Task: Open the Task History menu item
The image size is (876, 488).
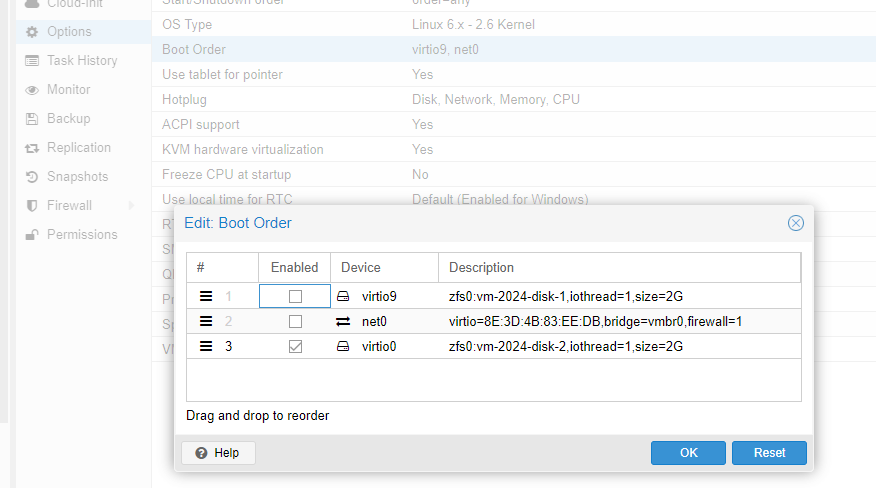Action: 81,60
